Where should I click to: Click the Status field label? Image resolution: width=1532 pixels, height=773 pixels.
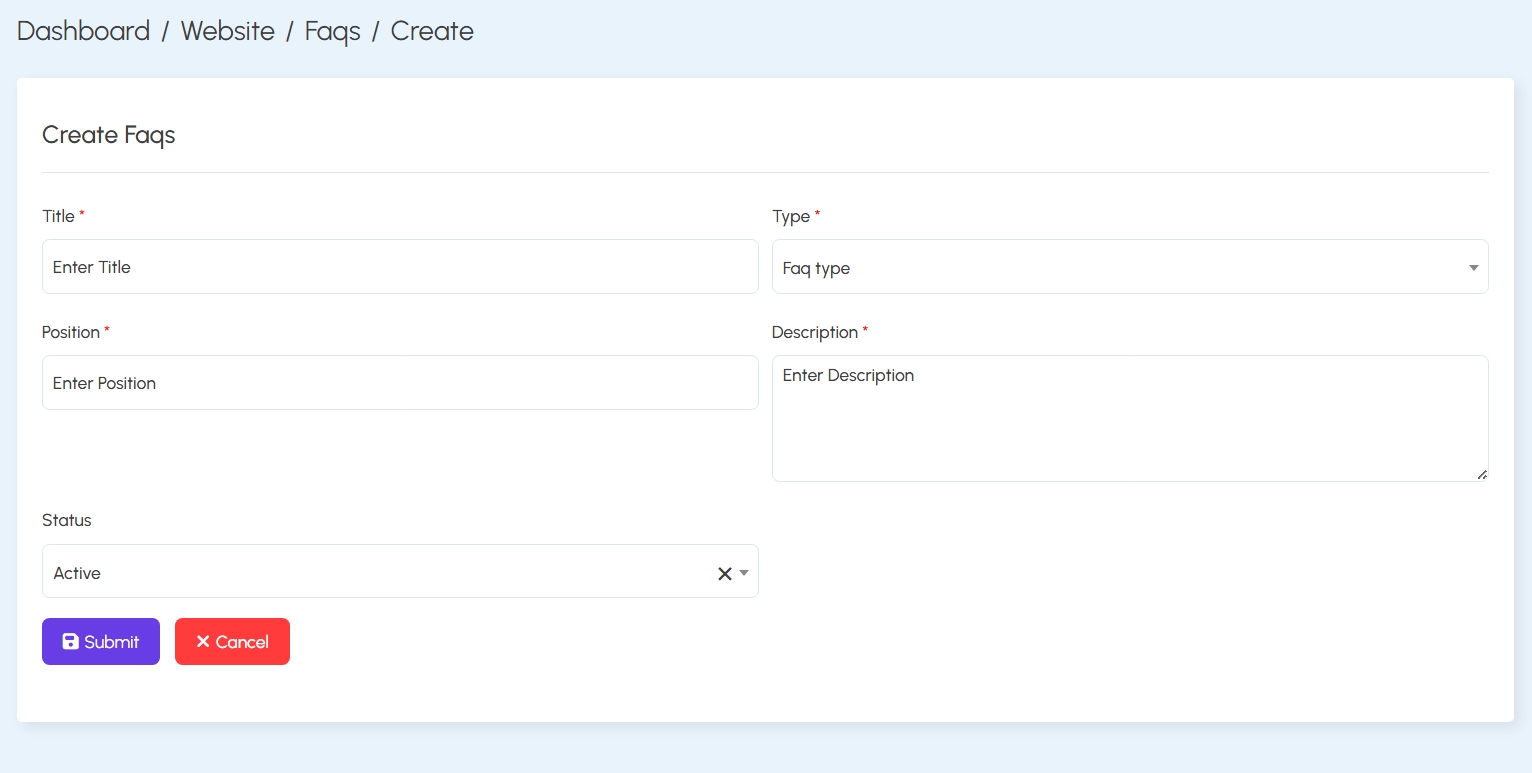coord(67,520)
